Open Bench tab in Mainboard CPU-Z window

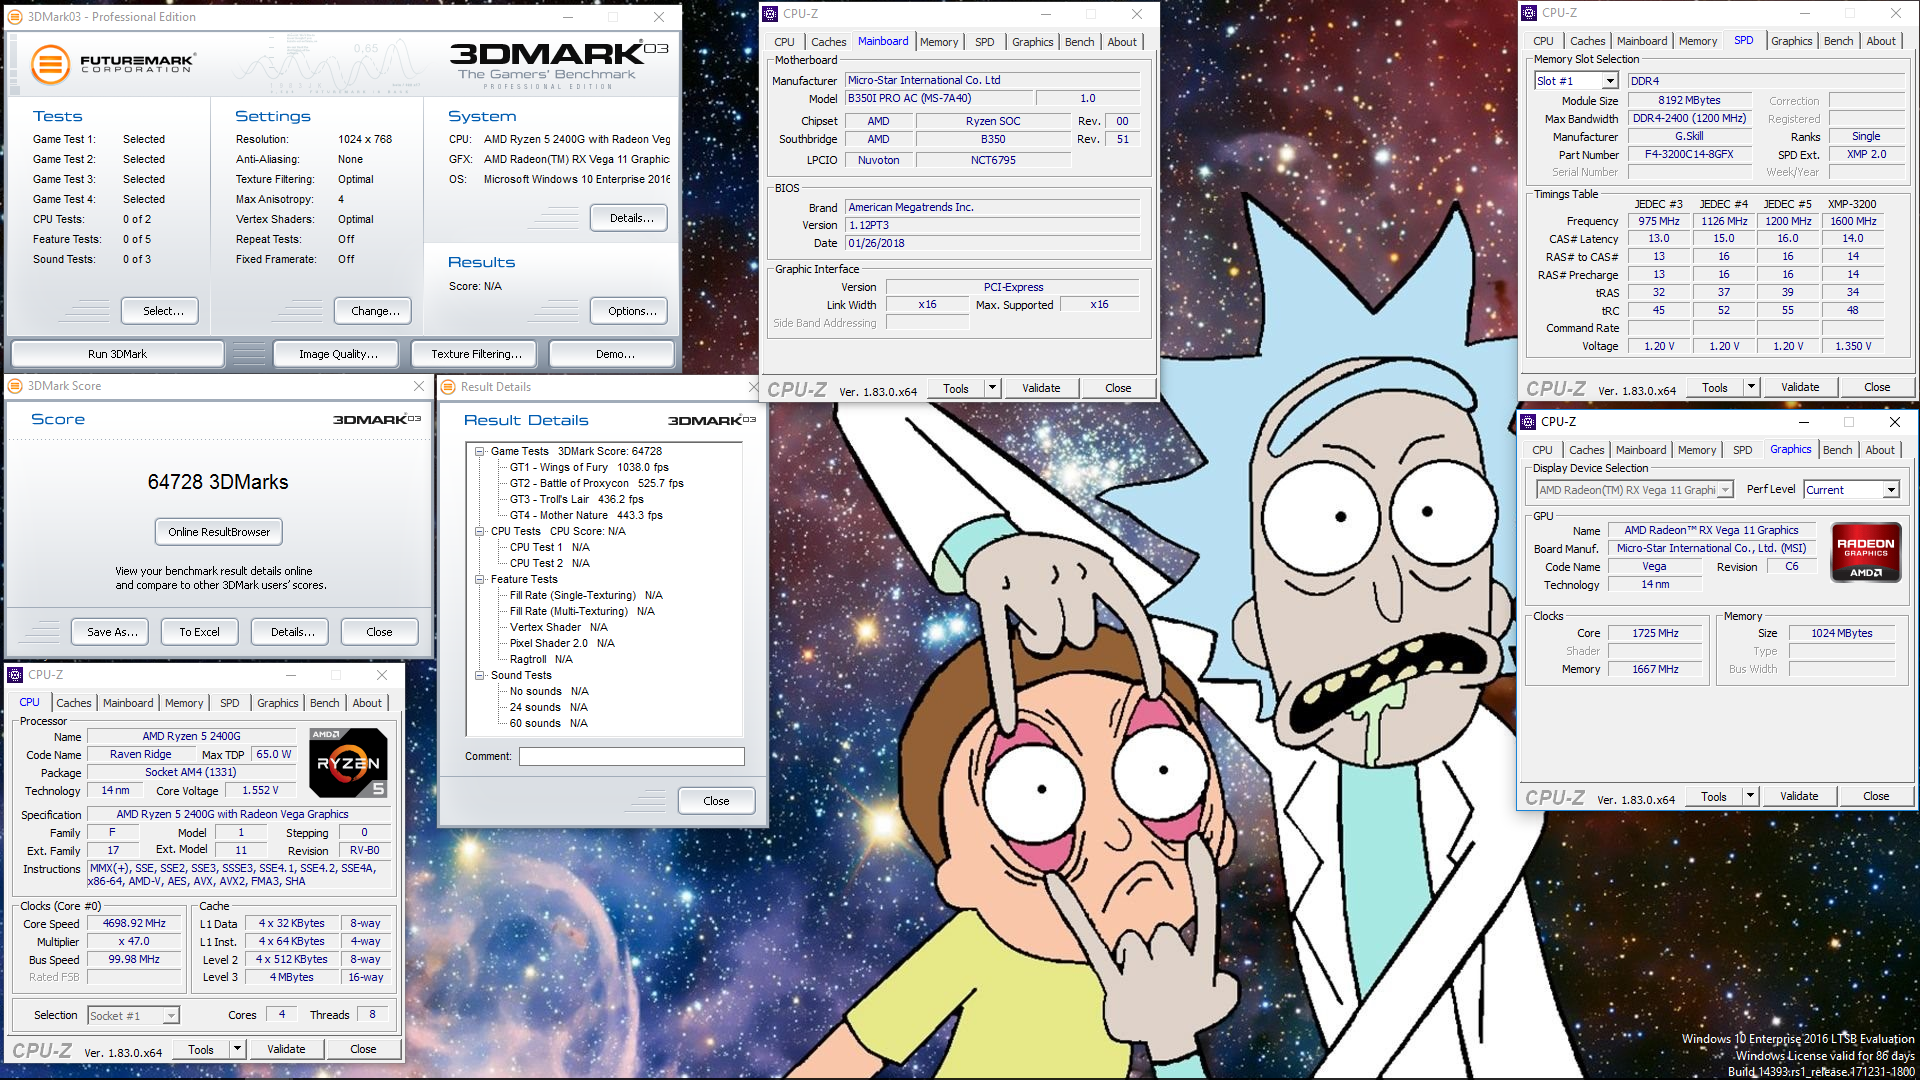[x=1079, y=42]
